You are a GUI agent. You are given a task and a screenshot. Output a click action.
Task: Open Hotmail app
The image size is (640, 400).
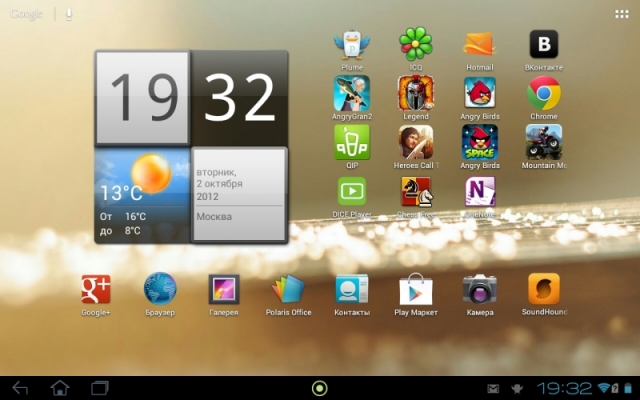(x=480, y=45)
